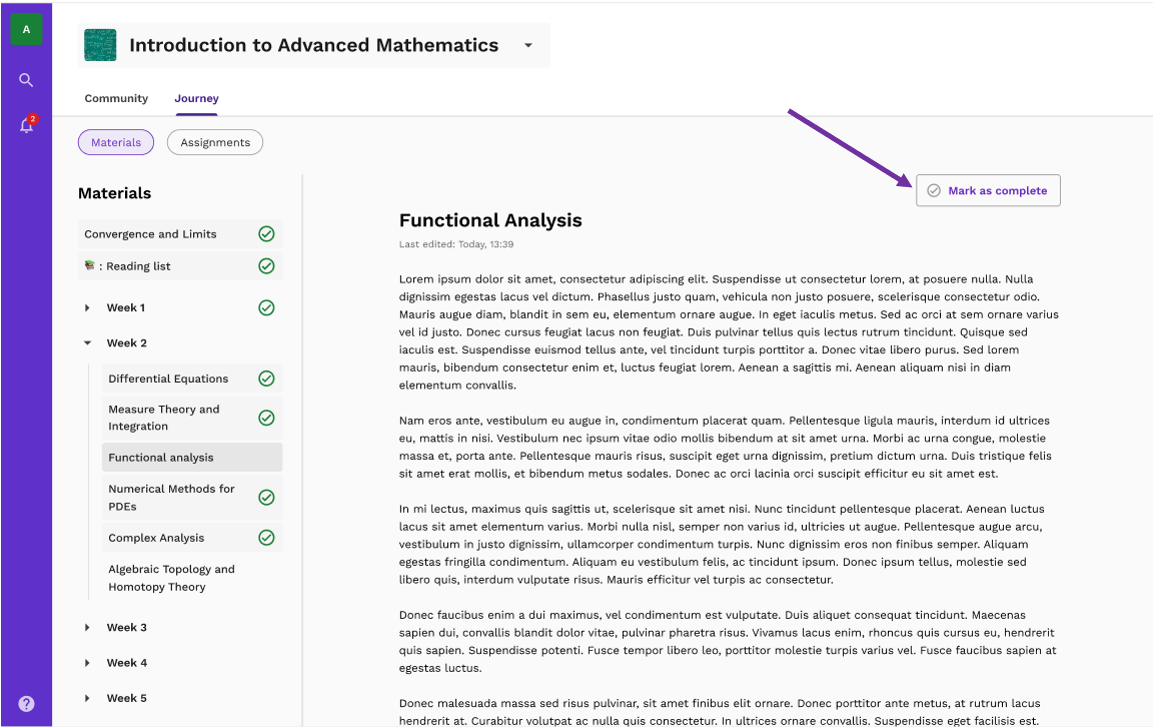Switch to the Community tab
1168x727 pixels.
click(x=115, y=98)
